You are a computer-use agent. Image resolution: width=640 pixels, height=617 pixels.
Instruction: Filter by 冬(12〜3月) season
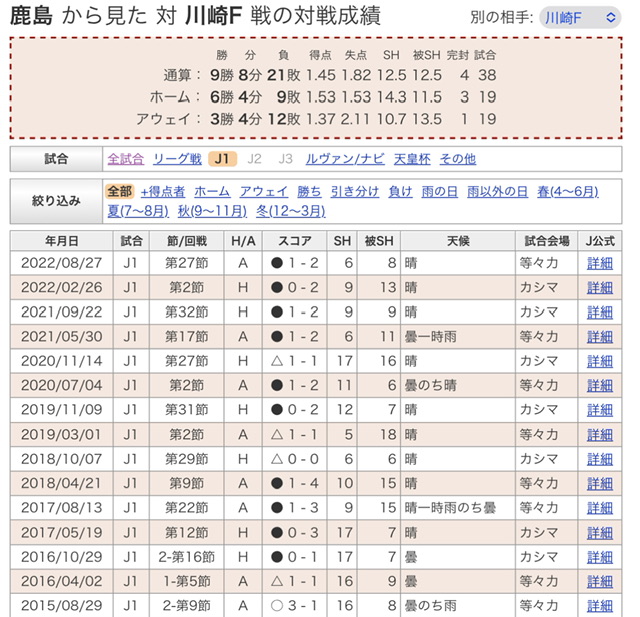[x=291, y=211]
